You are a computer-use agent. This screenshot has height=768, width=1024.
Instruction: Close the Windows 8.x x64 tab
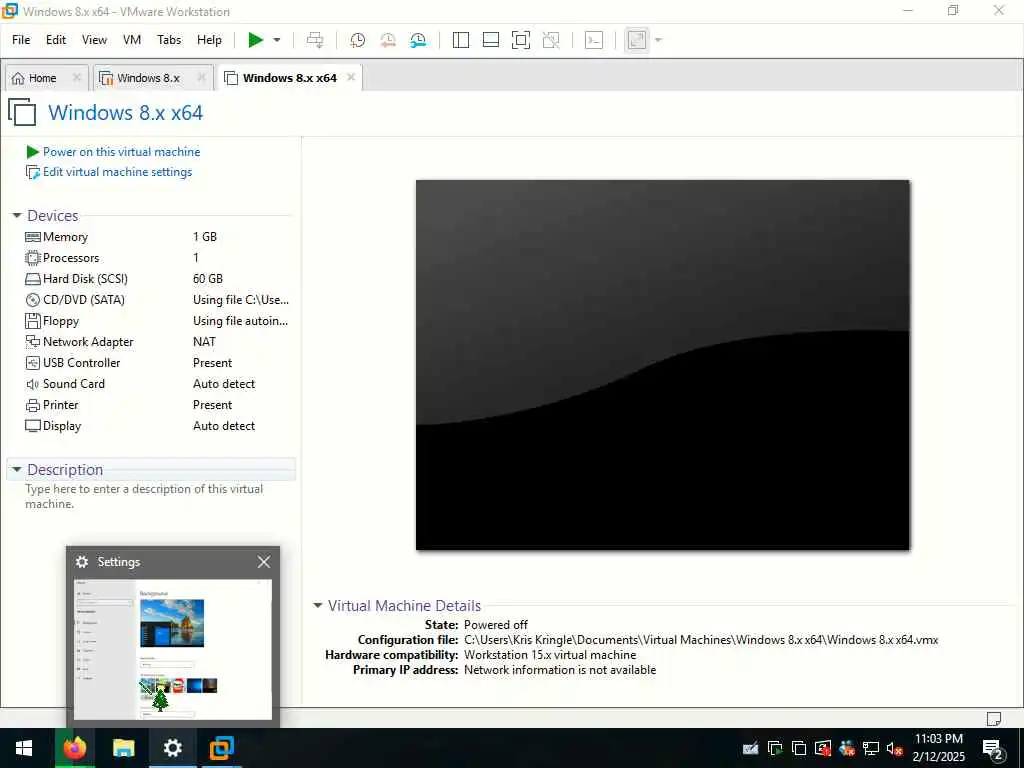pyautogui.click(x=351, y=77)
